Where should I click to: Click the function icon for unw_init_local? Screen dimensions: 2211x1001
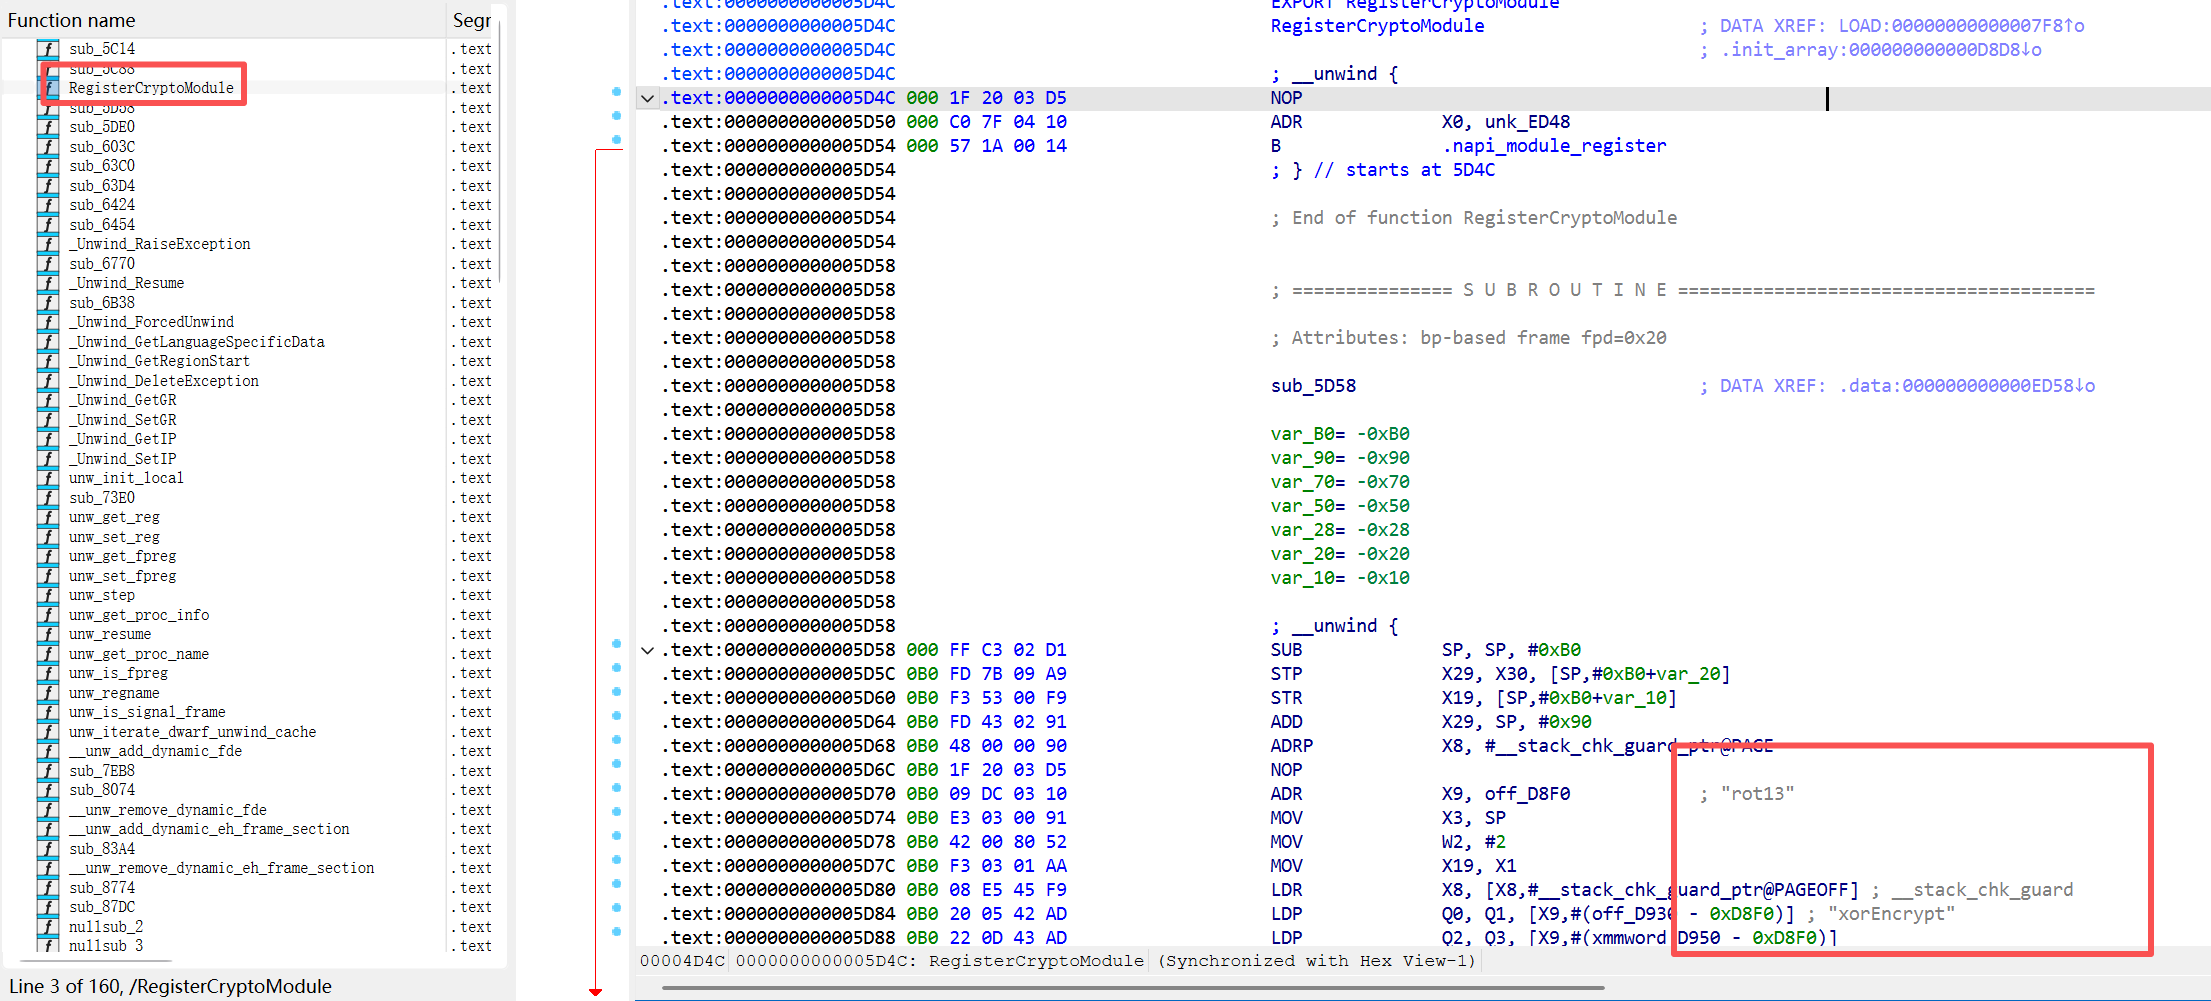point(47,478)
